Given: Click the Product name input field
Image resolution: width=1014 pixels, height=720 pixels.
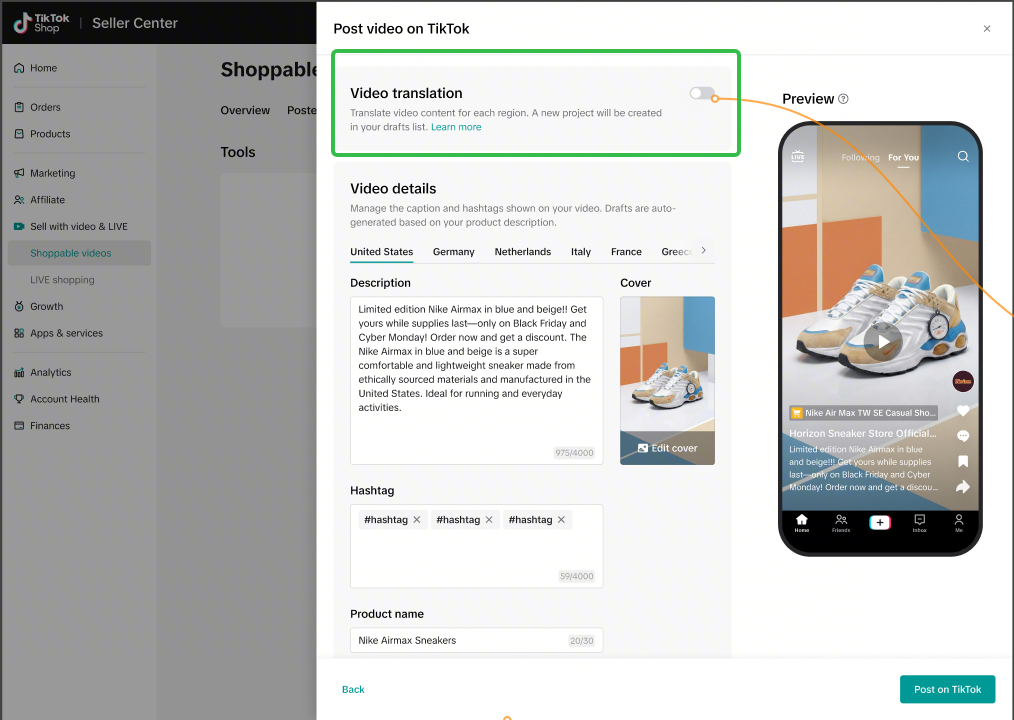Looking at the screenshot, I should (x=460, y=640).
